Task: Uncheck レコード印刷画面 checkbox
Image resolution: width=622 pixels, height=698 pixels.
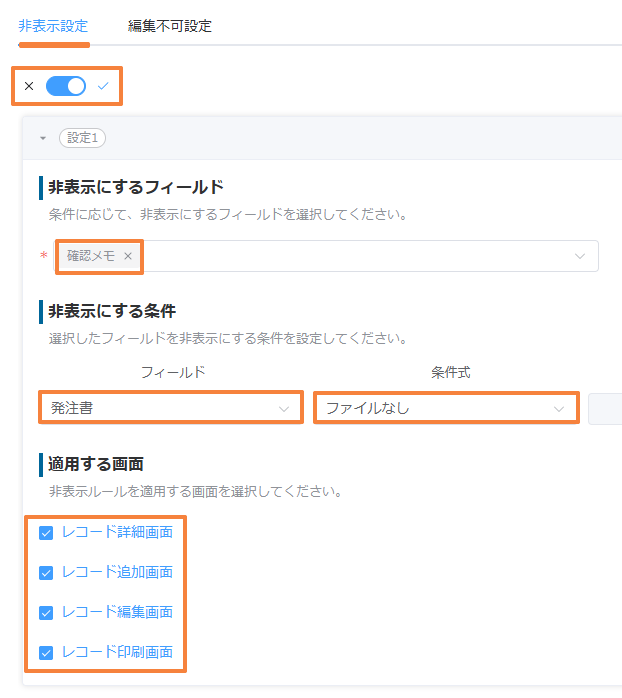Action: click(46, 653)
